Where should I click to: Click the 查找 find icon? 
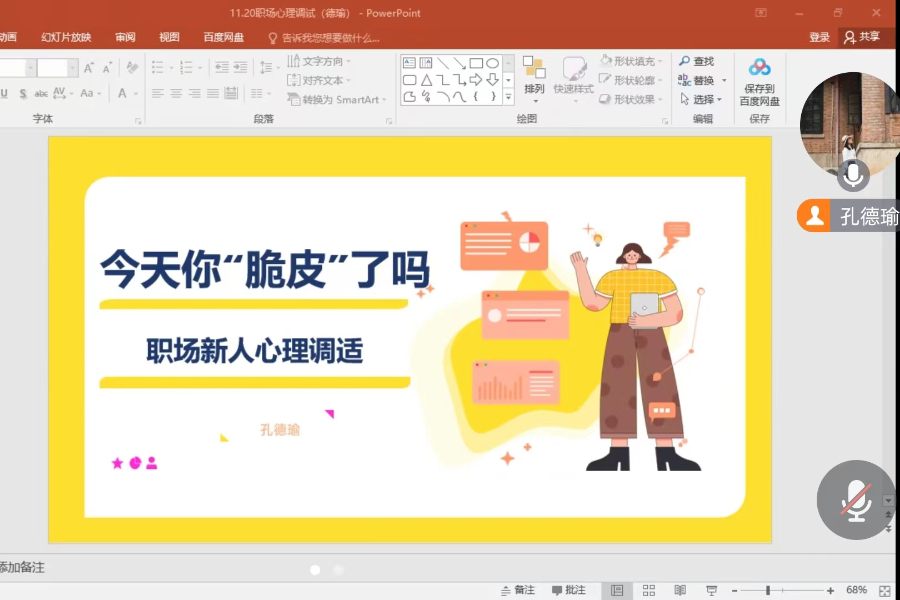click(698, 61)
